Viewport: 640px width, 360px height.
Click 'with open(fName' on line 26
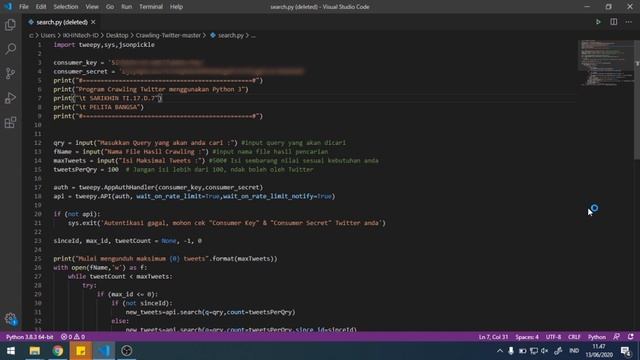tap(82, 268)
